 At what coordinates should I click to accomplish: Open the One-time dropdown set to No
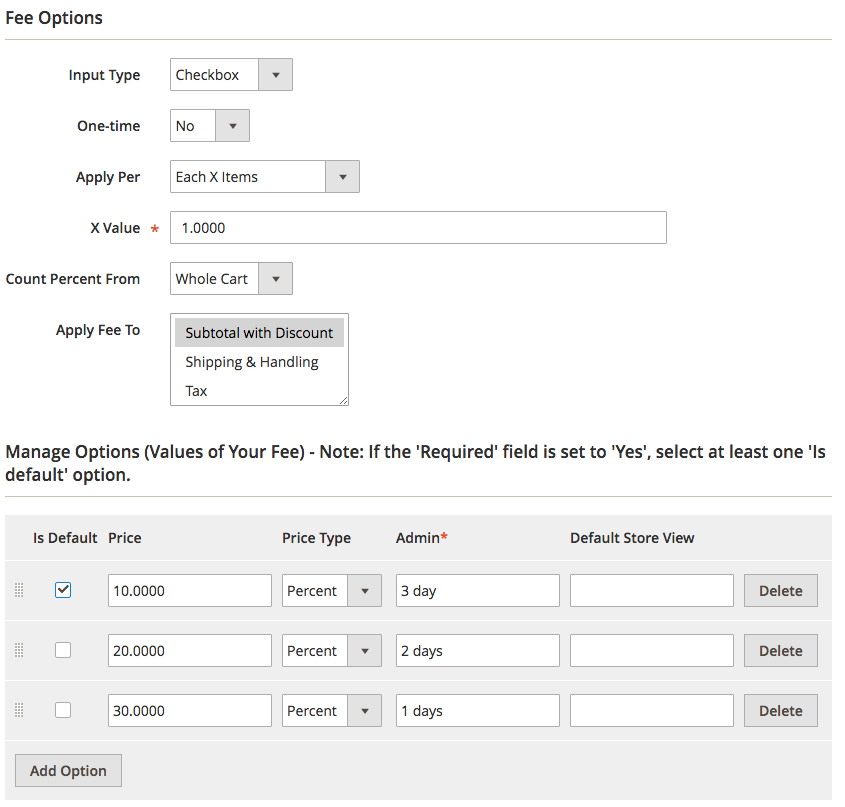[210, 126]
